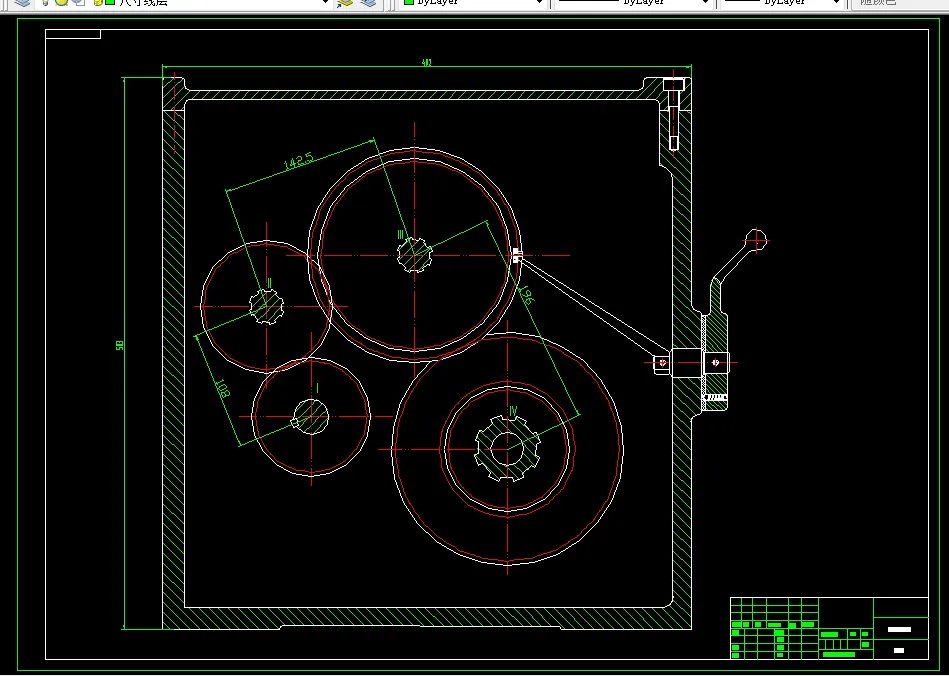The image size is (949, 676).
Task: Select the control lever handle knob
Action: click(756, 240)
